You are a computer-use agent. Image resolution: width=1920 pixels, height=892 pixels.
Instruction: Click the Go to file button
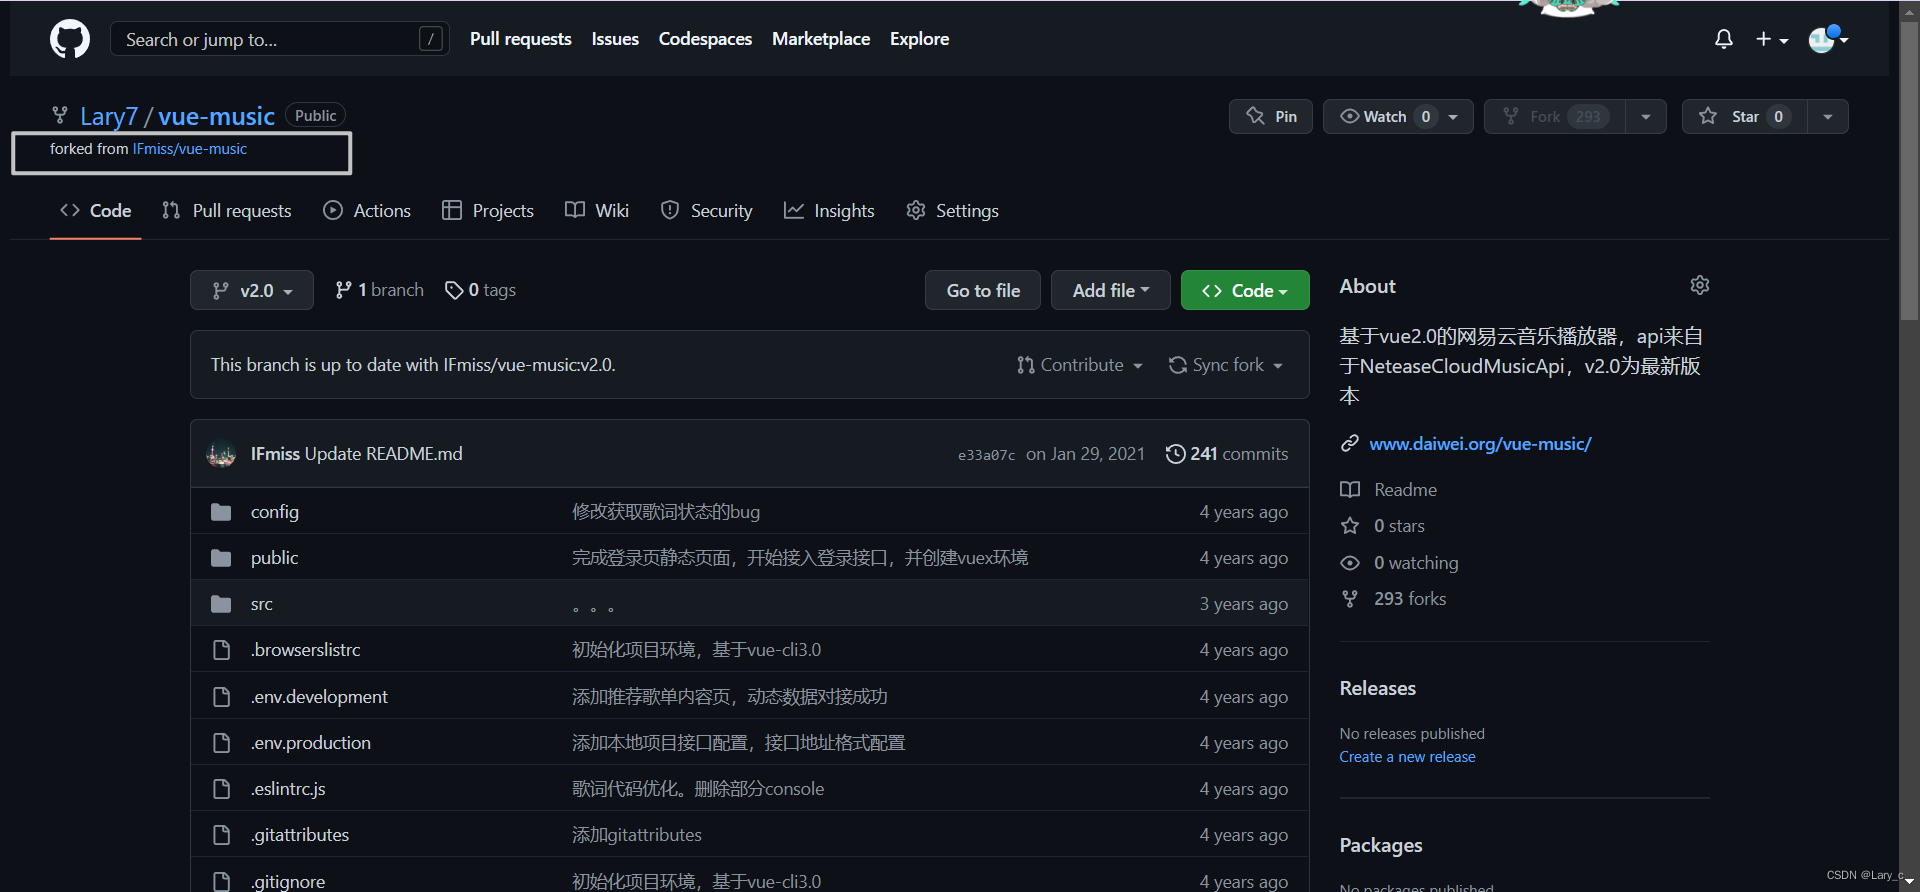[x=983, y=290]
